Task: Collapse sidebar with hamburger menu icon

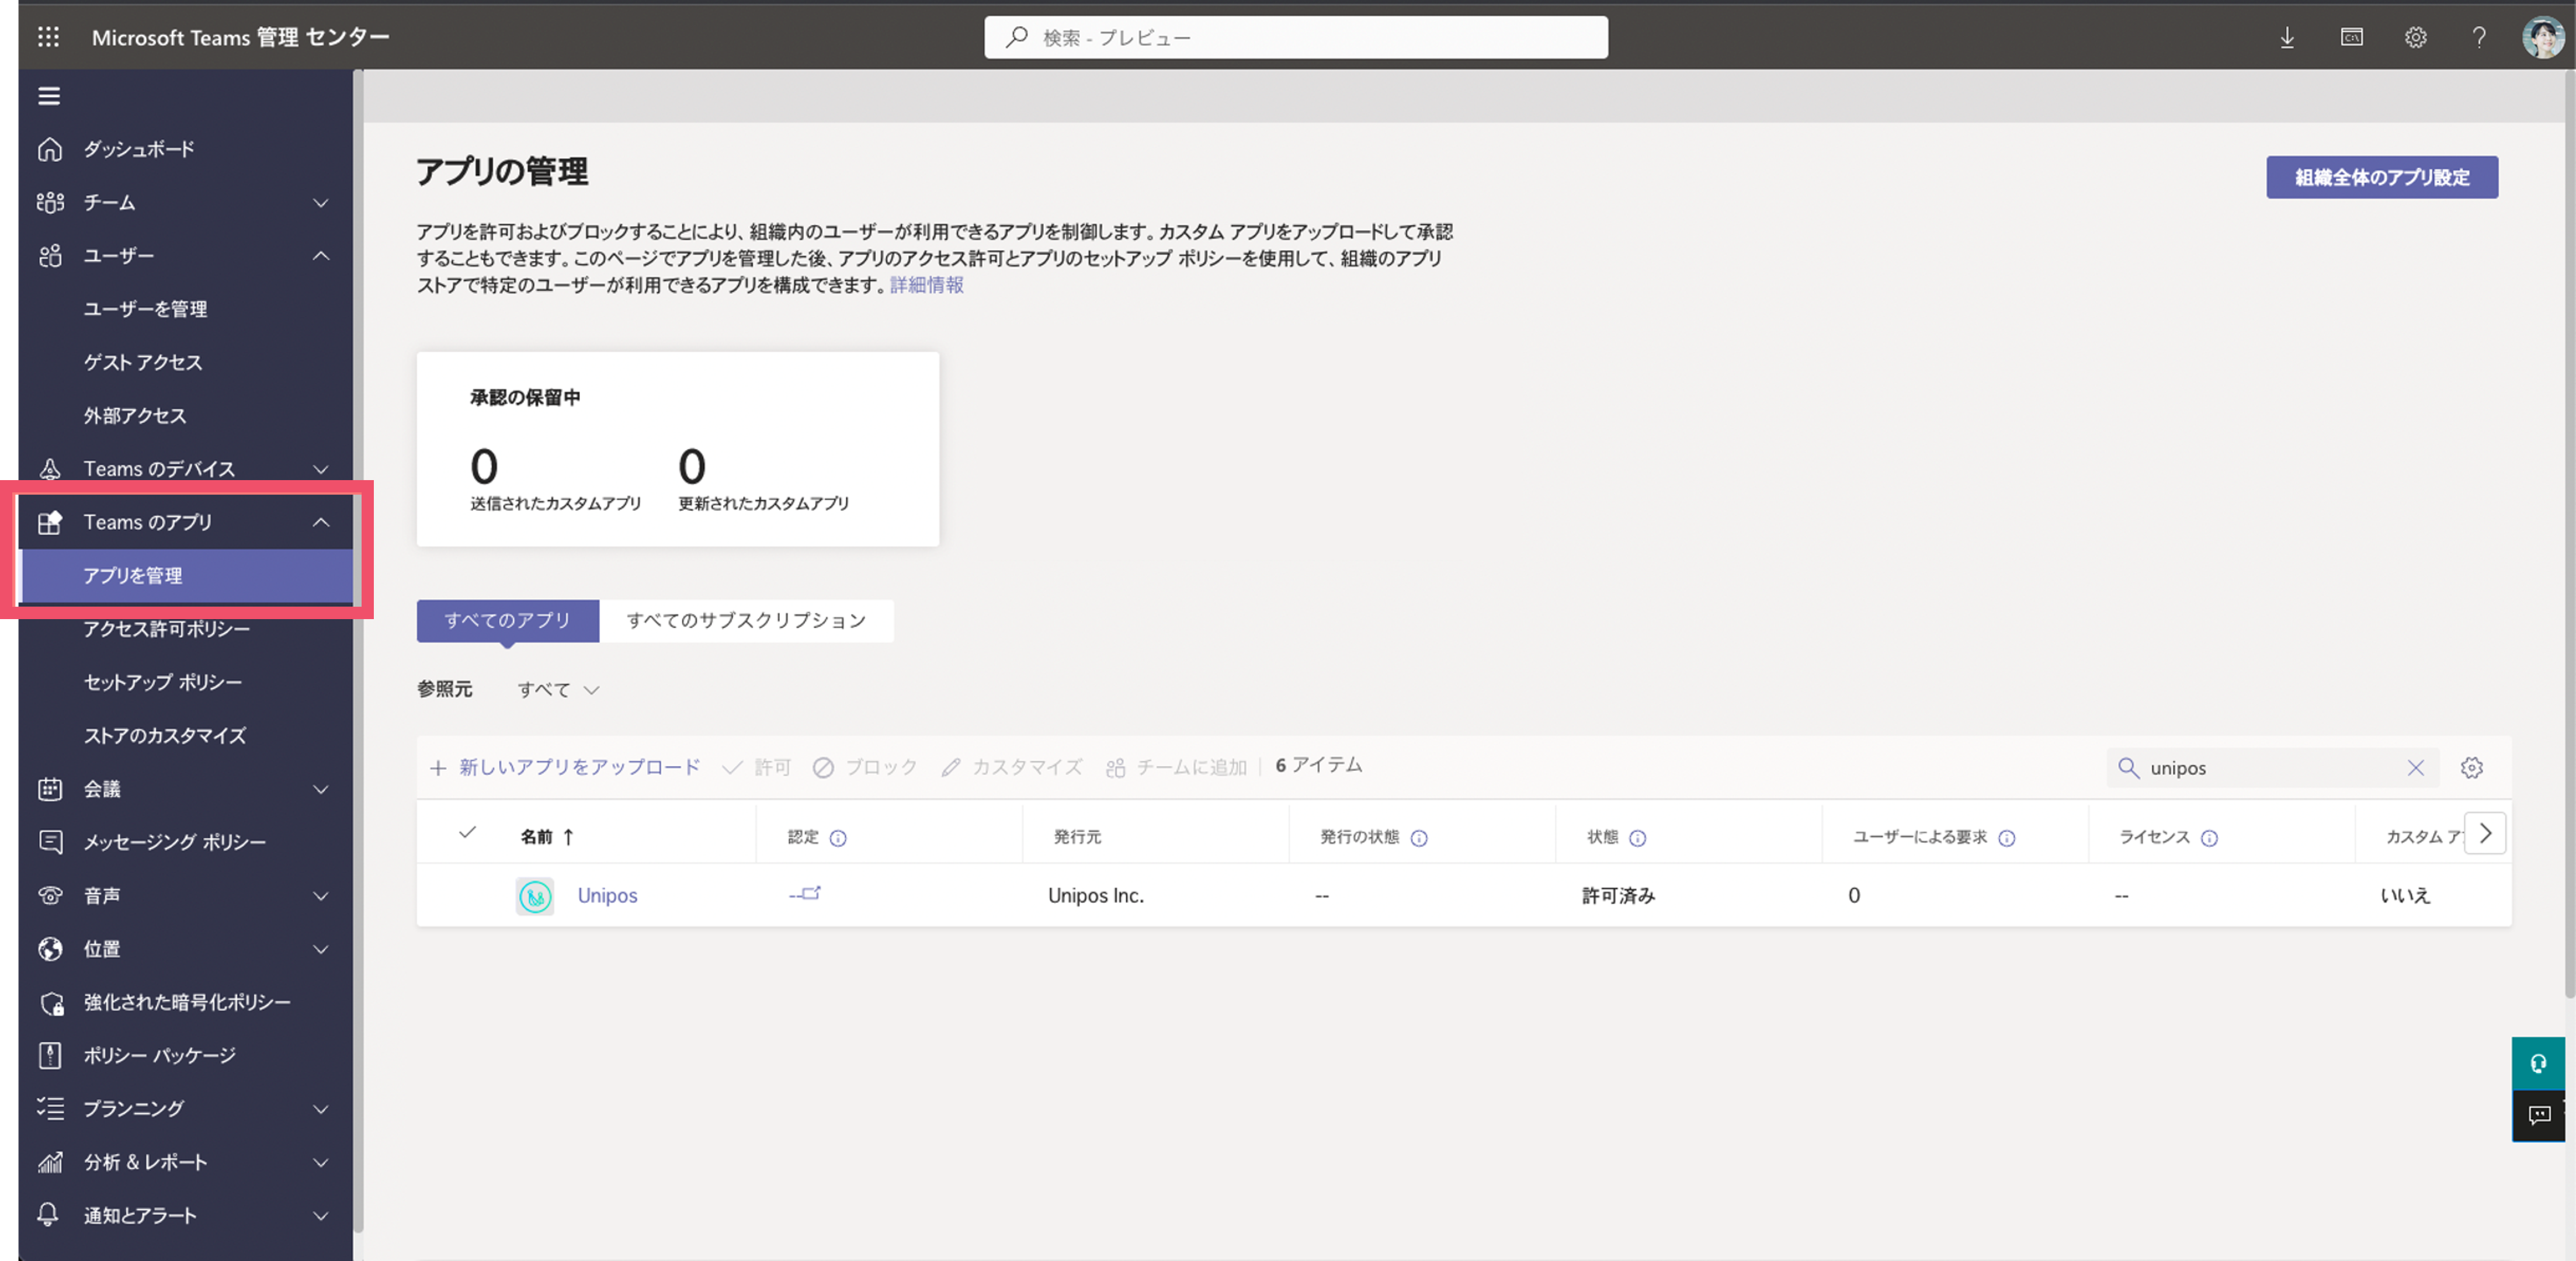Action: click(x=49, y=96)
